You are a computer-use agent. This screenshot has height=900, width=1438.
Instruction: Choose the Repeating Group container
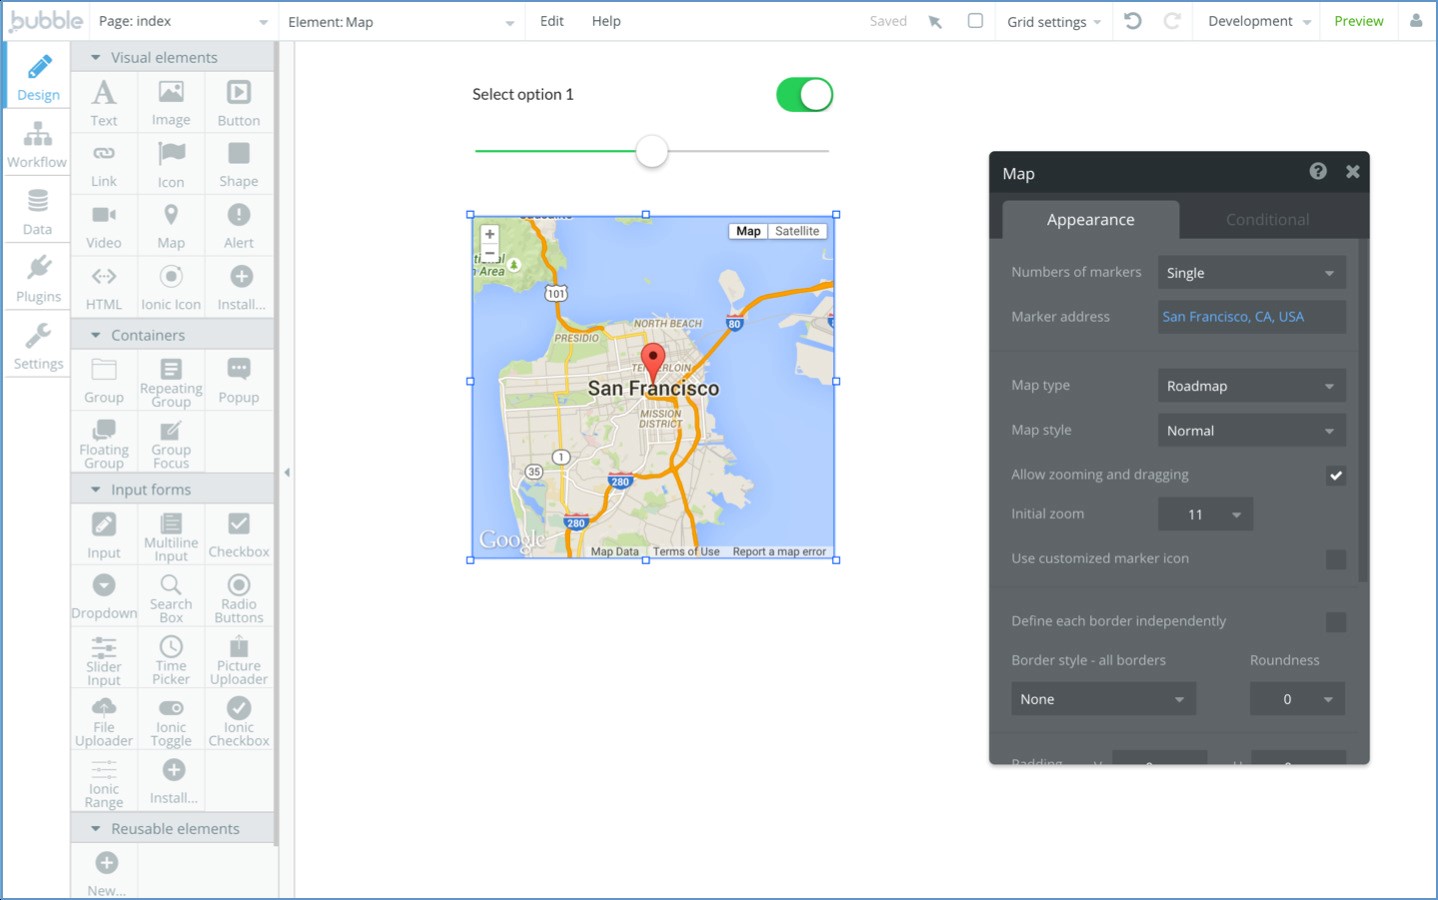(x=171, y=381)
